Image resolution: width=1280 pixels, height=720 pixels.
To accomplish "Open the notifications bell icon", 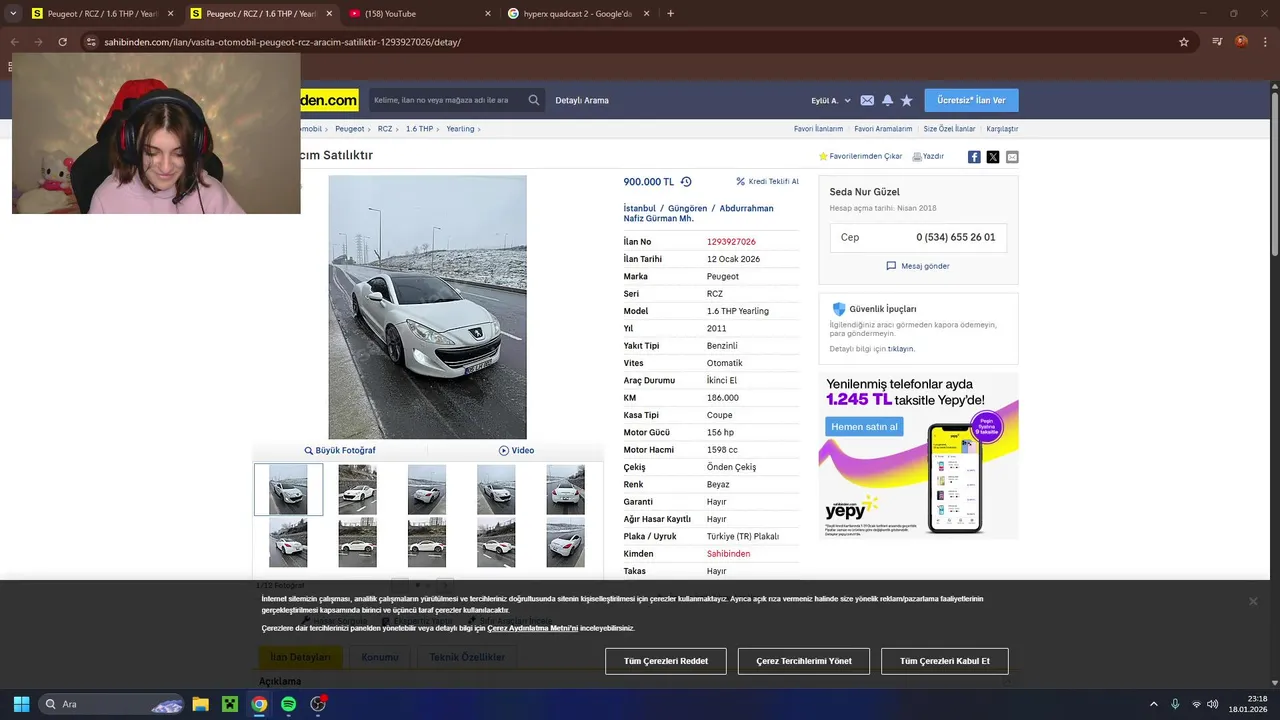I will point(887,100).
